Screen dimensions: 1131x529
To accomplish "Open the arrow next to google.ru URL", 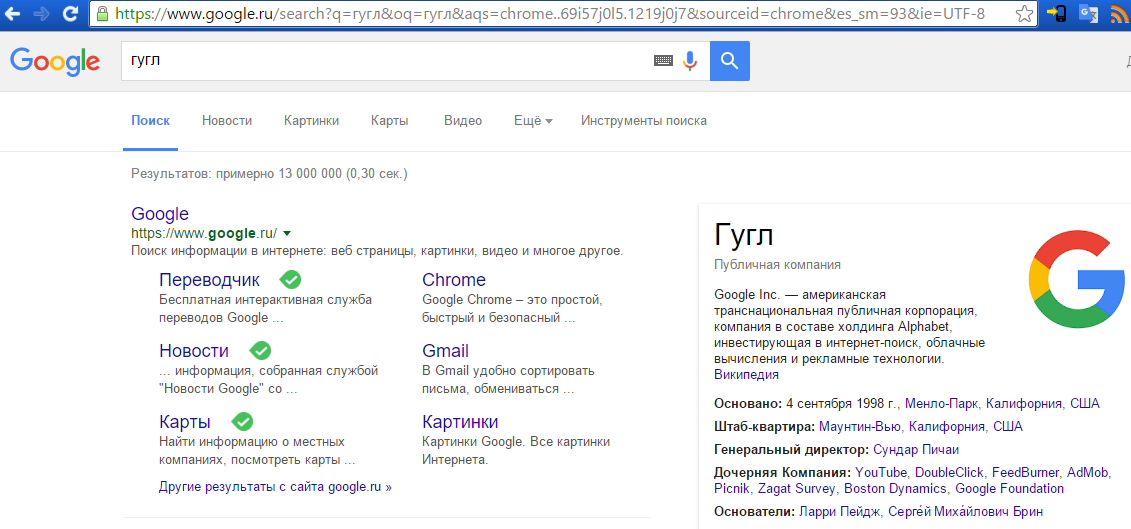I will (x=287, y=233).
